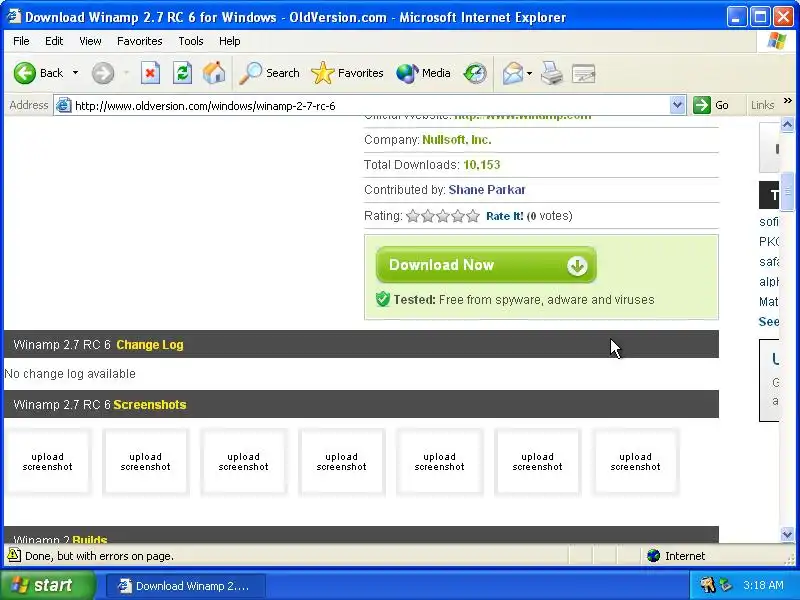Click the Change Log heading
The width and height of the screenshot is (800, 600).
coord(149,345)
